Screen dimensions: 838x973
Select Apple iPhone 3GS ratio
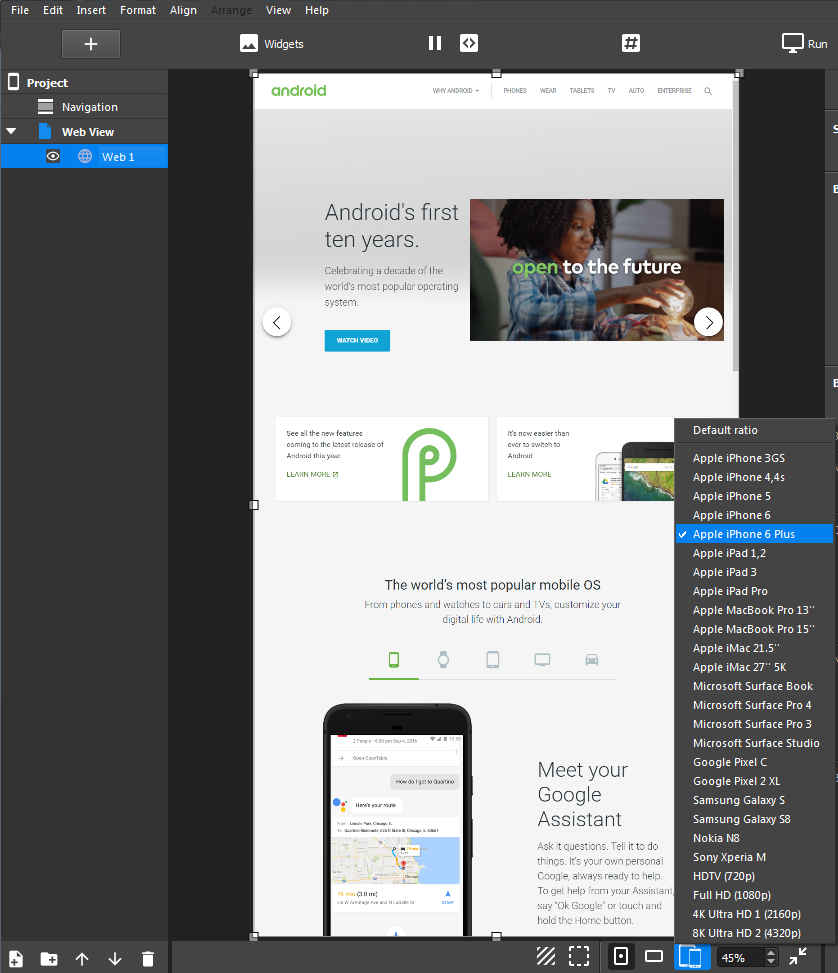point(754,458)
